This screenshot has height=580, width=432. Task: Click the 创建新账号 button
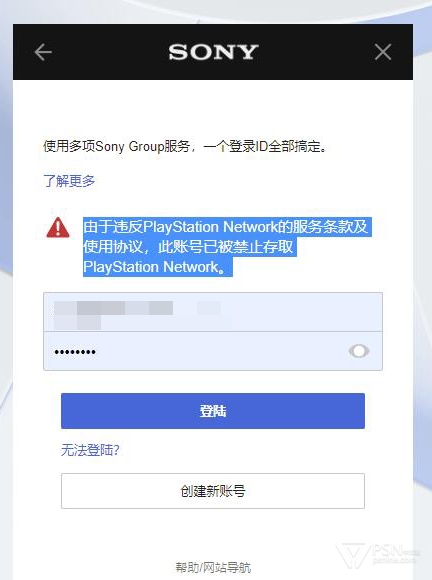click(x=213, y=491)
